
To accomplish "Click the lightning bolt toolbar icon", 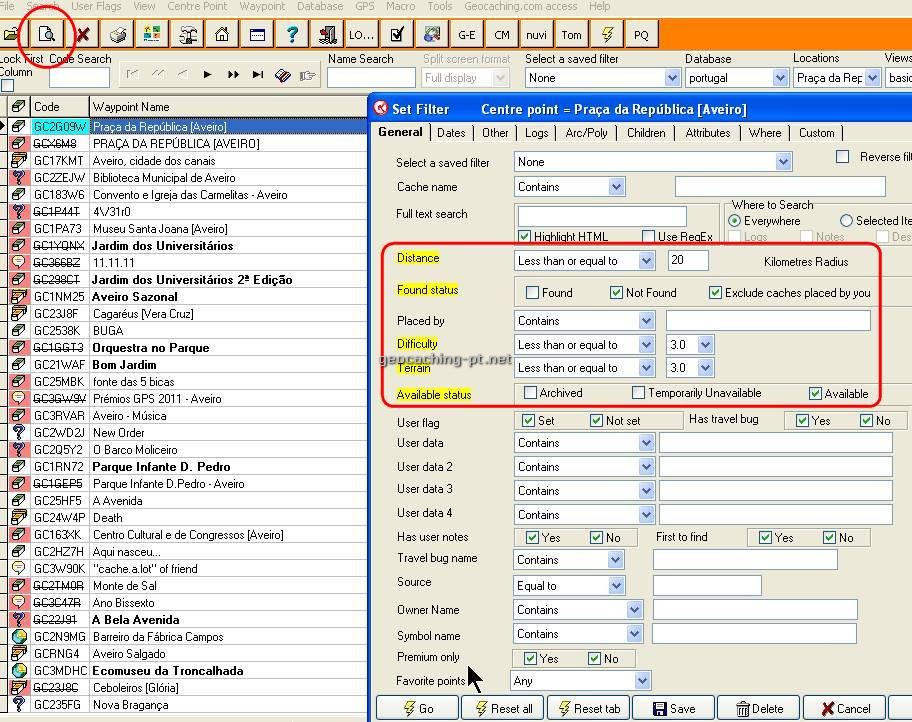I will 606,34.
